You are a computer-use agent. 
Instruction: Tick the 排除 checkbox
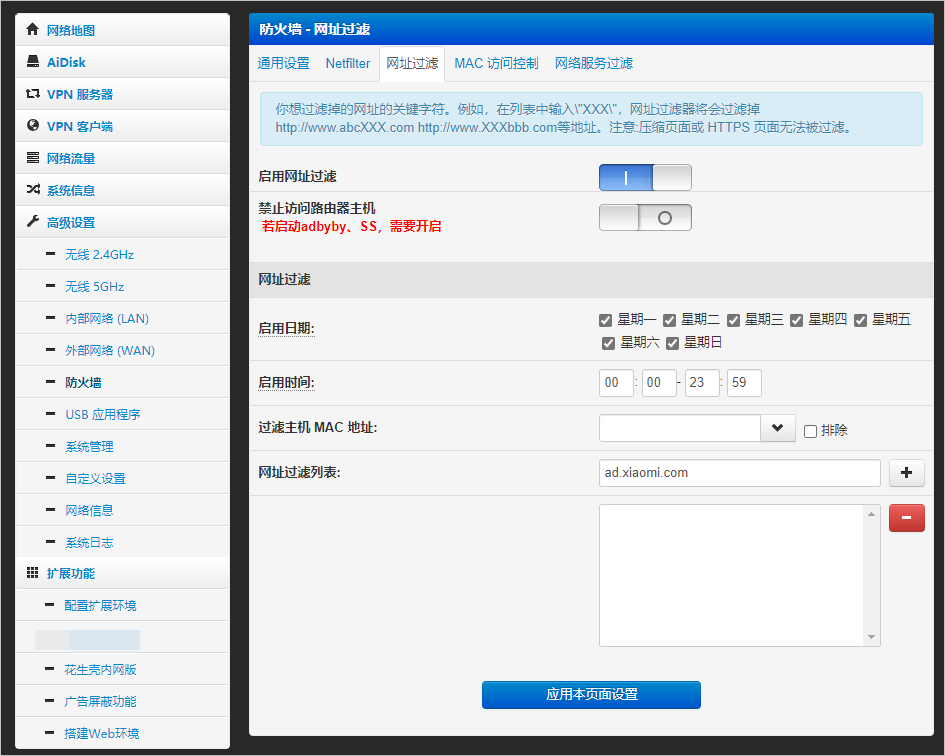(x=811, y=431)
